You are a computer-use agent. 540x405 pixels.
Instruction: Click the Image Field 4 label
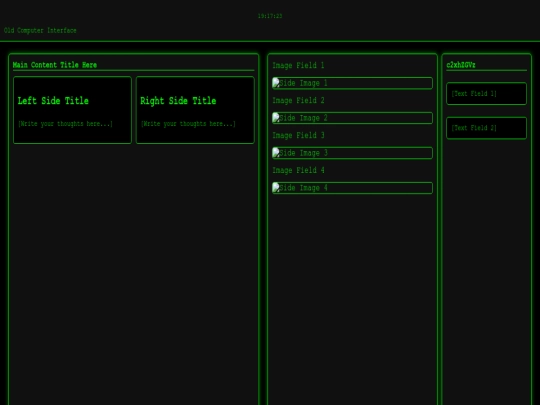point(298,170)
